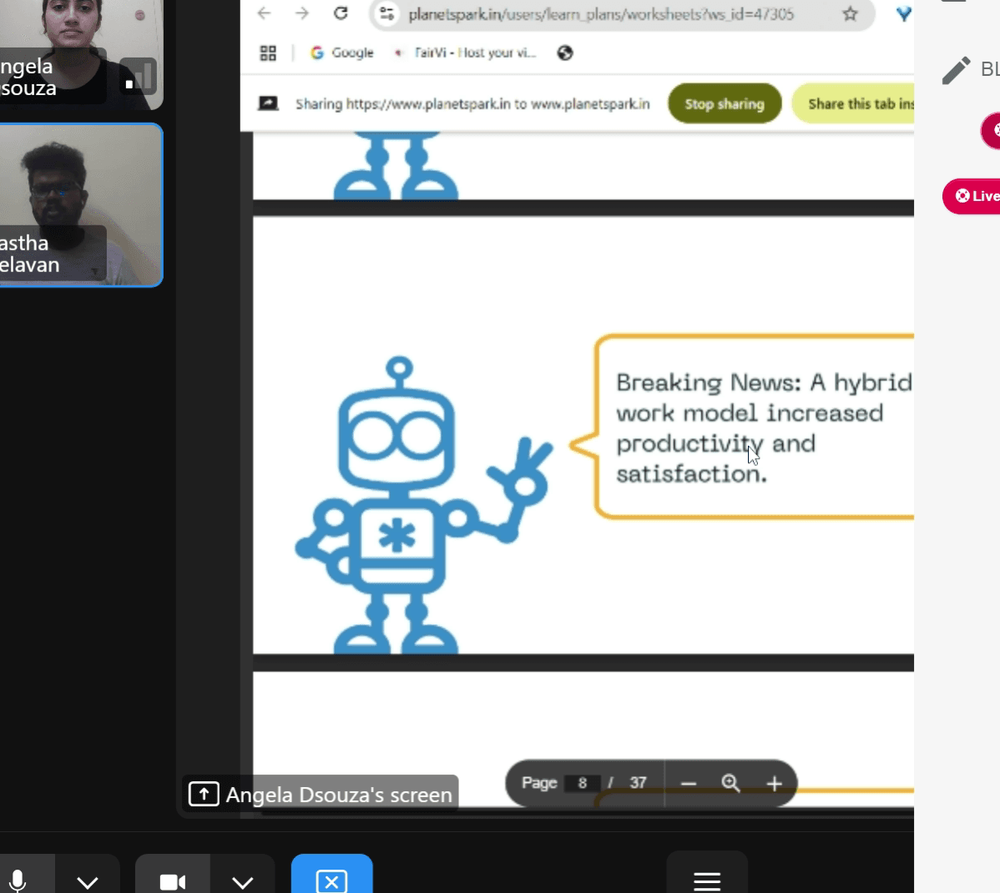Click the round red button below pencil
This screenshot has height=893, width=1000.
point(990,130)
